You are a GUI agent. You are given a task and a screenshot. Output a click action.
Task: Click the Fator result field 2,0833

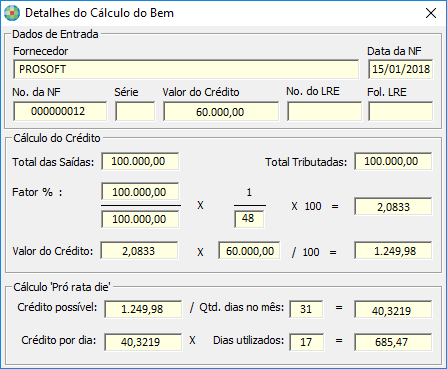pyautogui.click(x=393, y=207)
